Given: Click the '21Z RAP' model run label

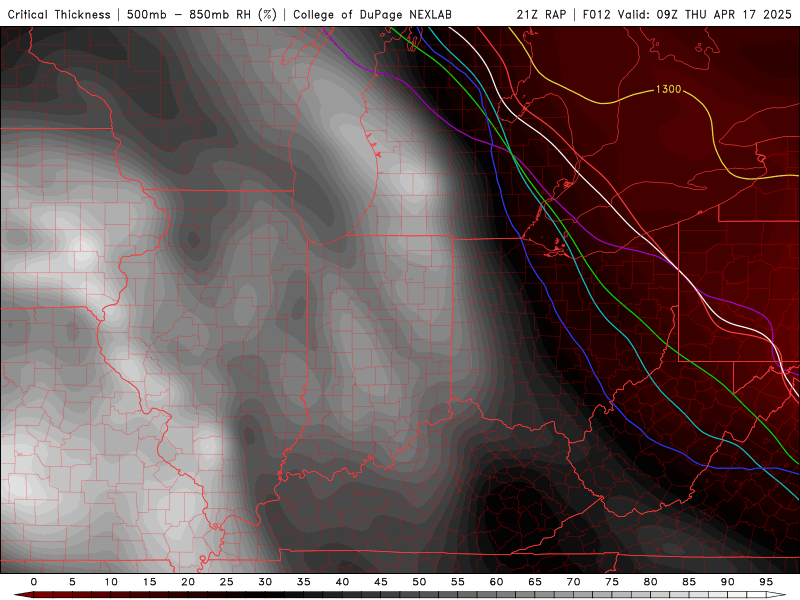Looking at the screenshot, I should pos(541,14).
